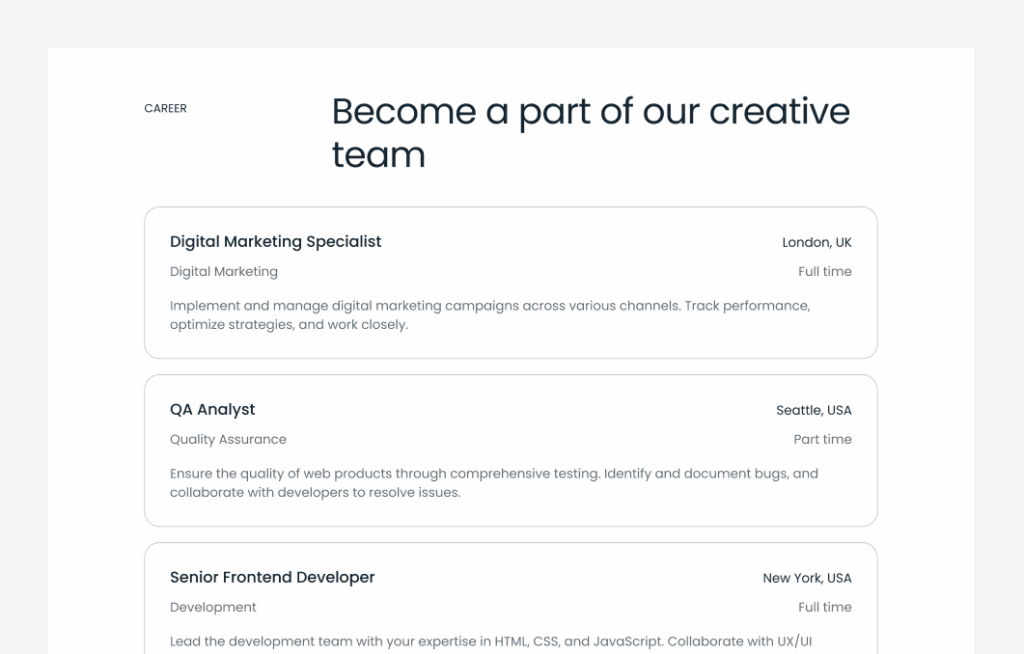Image resolution: width=1024 pixels, height=654 pixels.
Task: Click the Seattle, USA location text
Action: click(x=813, y=411)
